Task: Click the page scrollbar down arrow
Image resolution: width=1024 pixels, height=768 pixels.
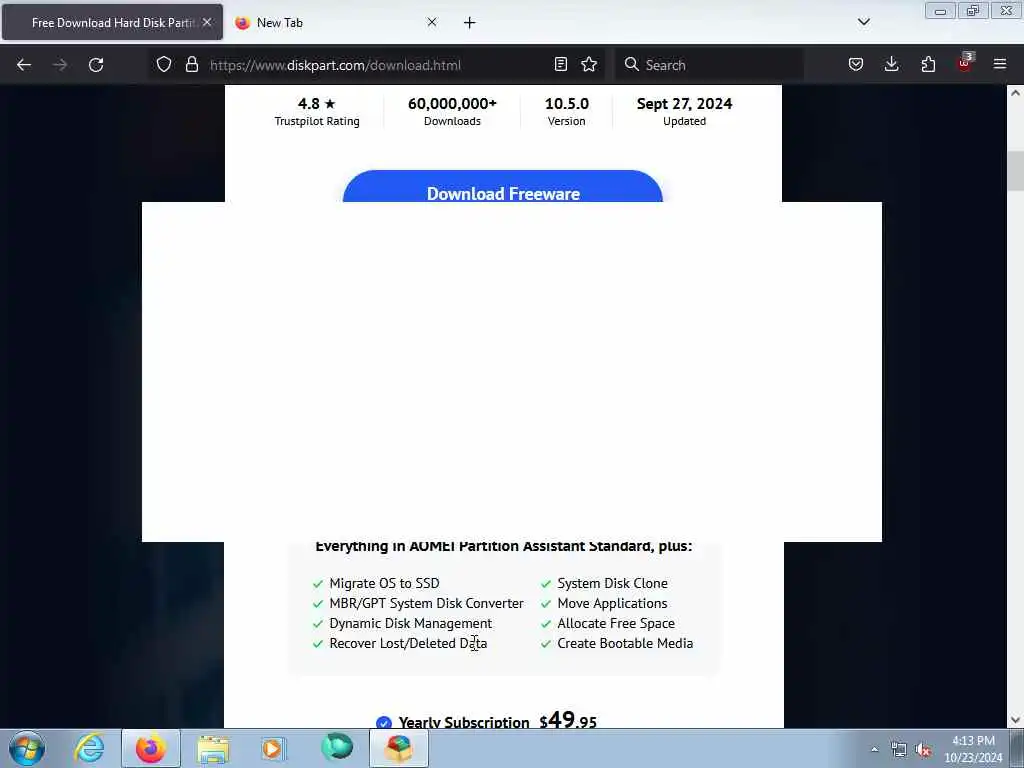Action: coord(1016,720)
